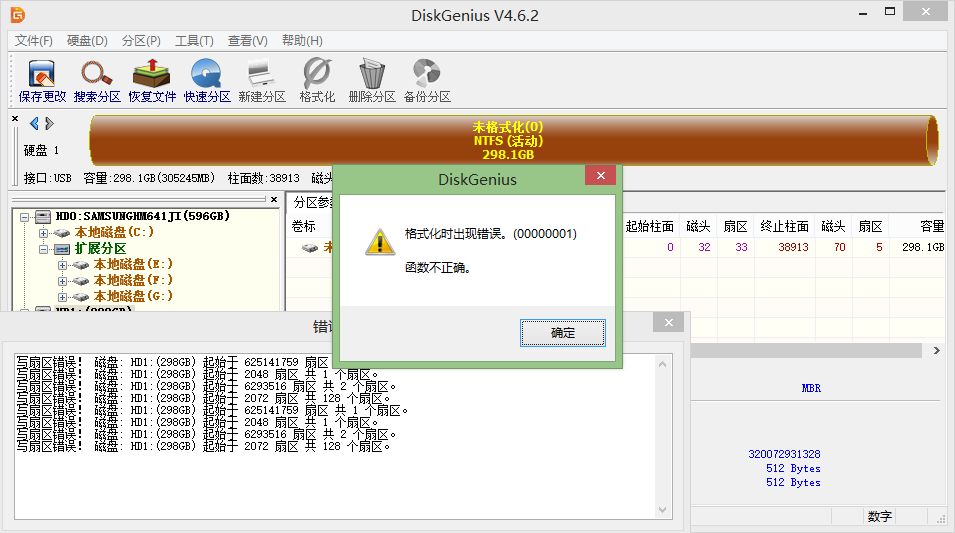Viewport: 955px width, 533px height.
Task: Open the 工具(T) menu
Action: coord(194,41)
